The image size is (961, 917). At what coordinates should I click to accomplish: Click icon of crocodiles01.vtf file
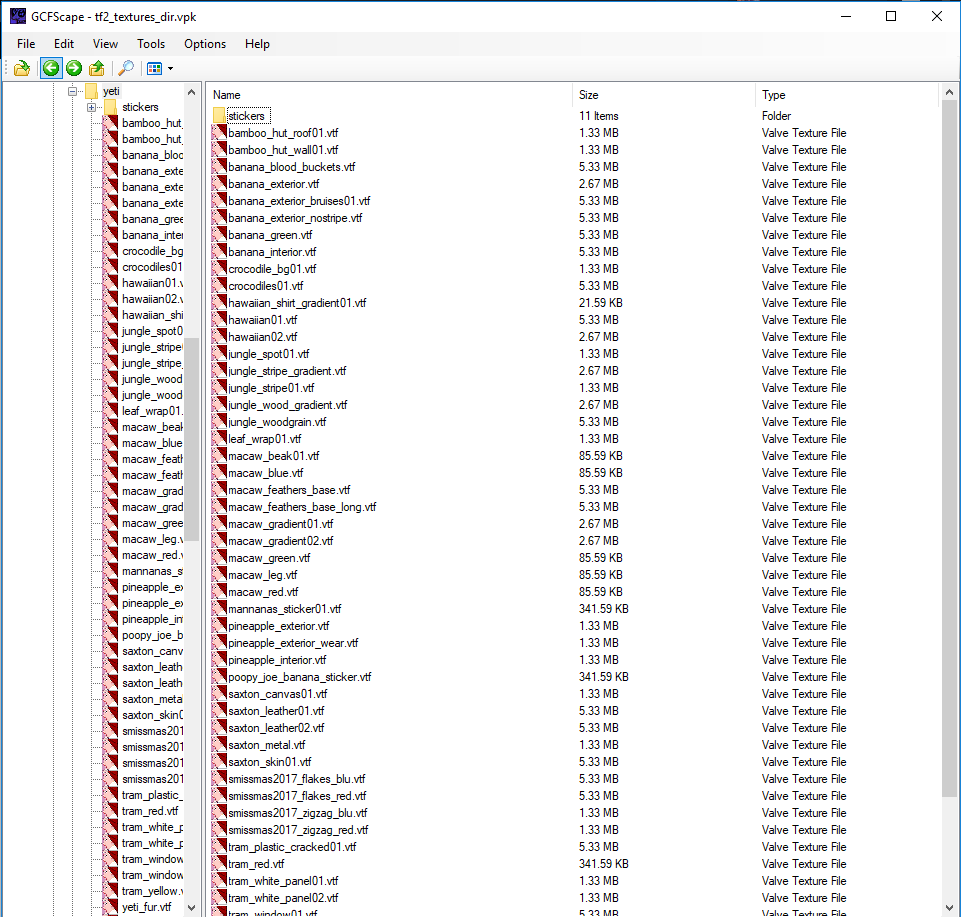point(219,286)
